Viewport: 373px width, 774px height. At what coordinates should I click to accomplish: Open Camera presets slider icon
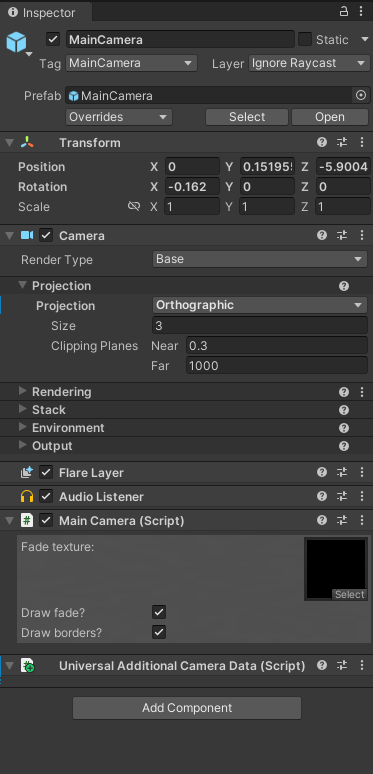342,235
